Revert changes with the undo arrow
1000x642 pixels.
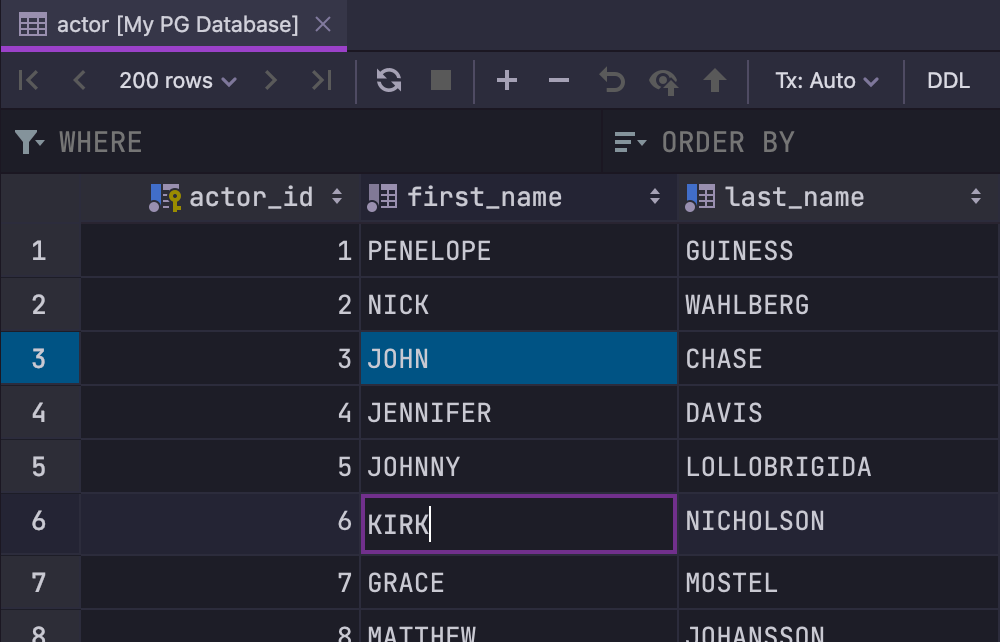click(x=611, y=81)
